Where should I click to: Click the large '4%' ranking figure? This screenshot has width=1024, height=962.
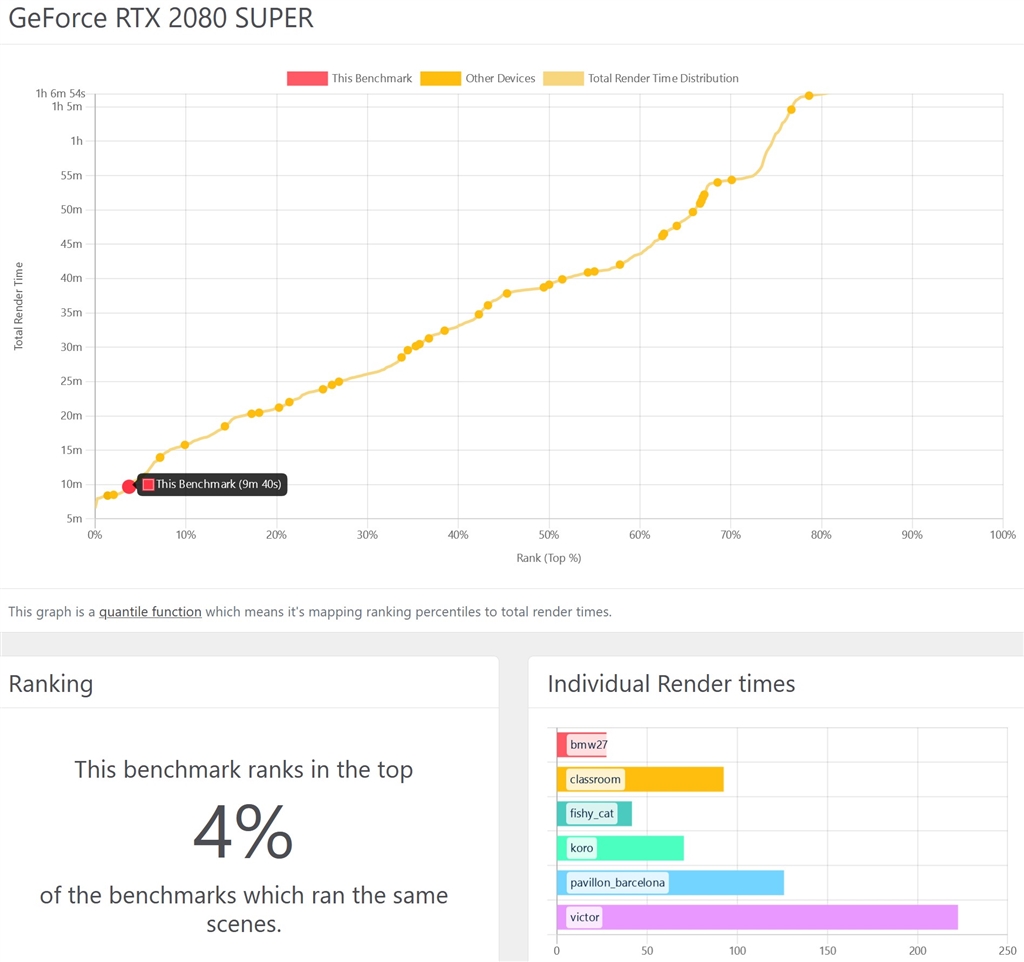[243, 832]
